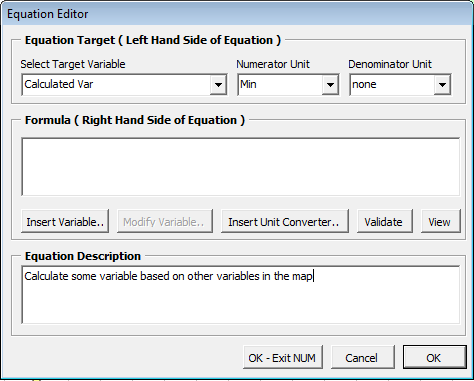
Task: Click the none denominator unit value
Action: pos(364,84)
